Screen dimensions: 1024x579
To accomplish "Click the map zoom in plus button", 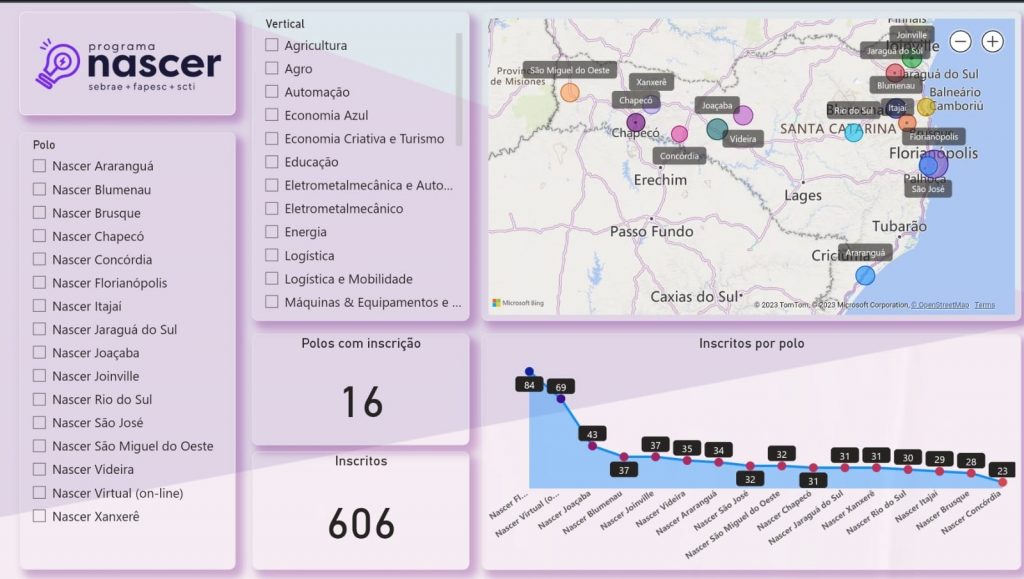I will click(x=992, y=41).
